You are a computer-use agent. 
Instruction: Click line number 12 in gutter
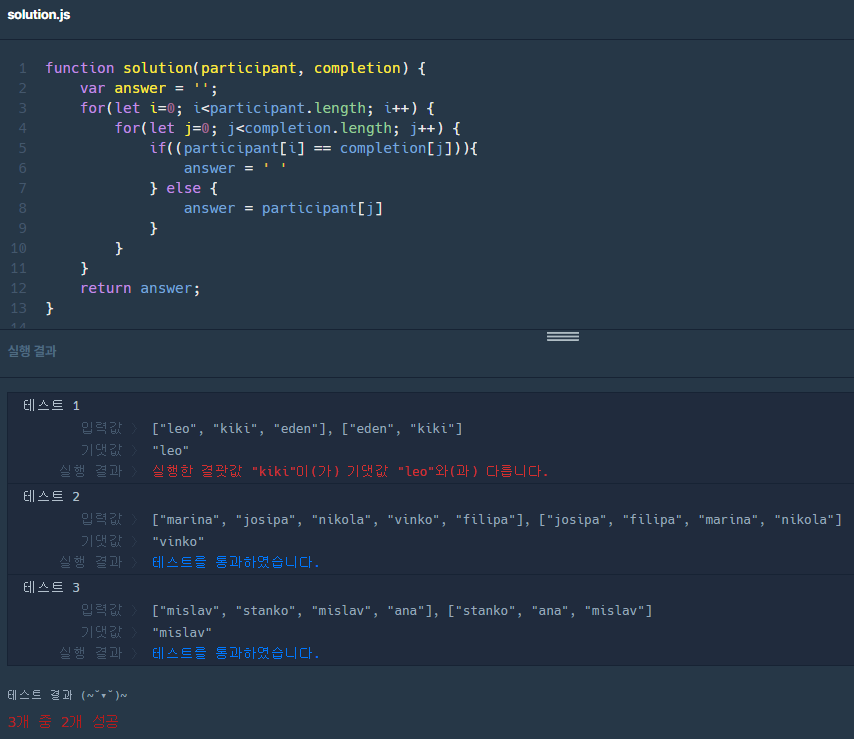[x=19, y=288]
